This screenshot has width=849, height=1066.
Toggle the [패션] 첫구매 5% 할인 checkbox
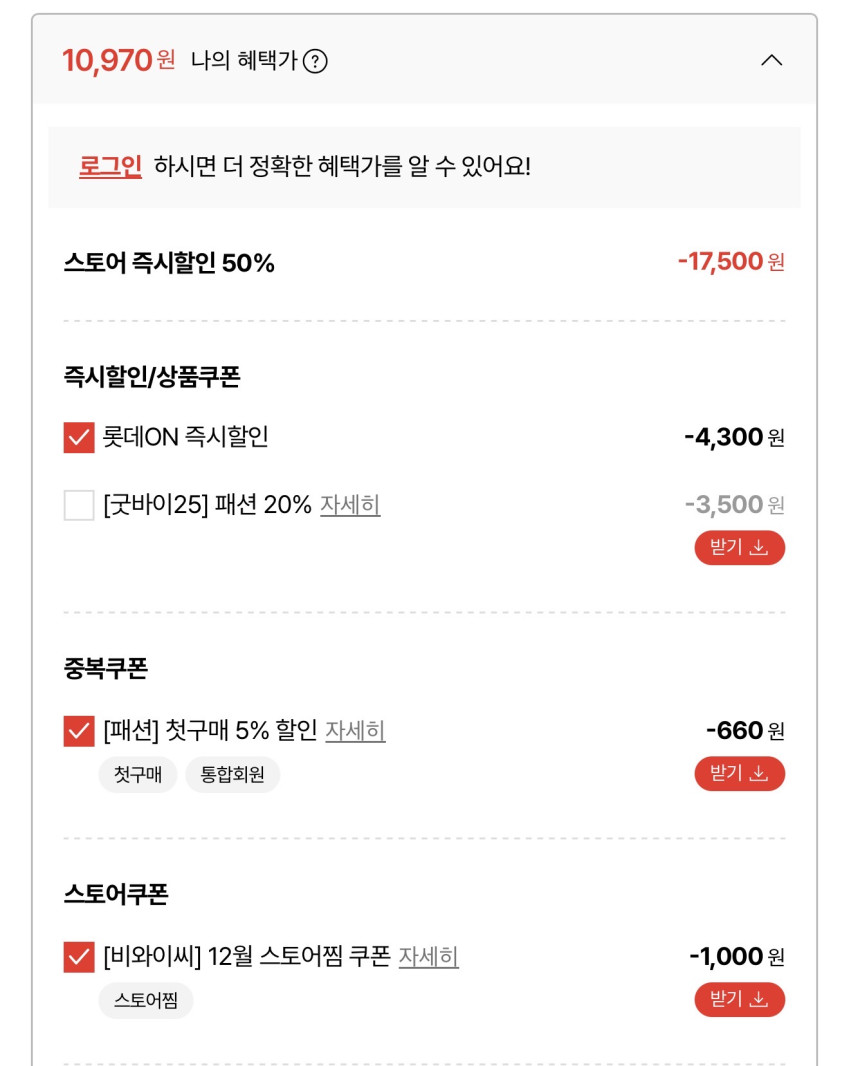pyautogui.click(x=79, y=731)
